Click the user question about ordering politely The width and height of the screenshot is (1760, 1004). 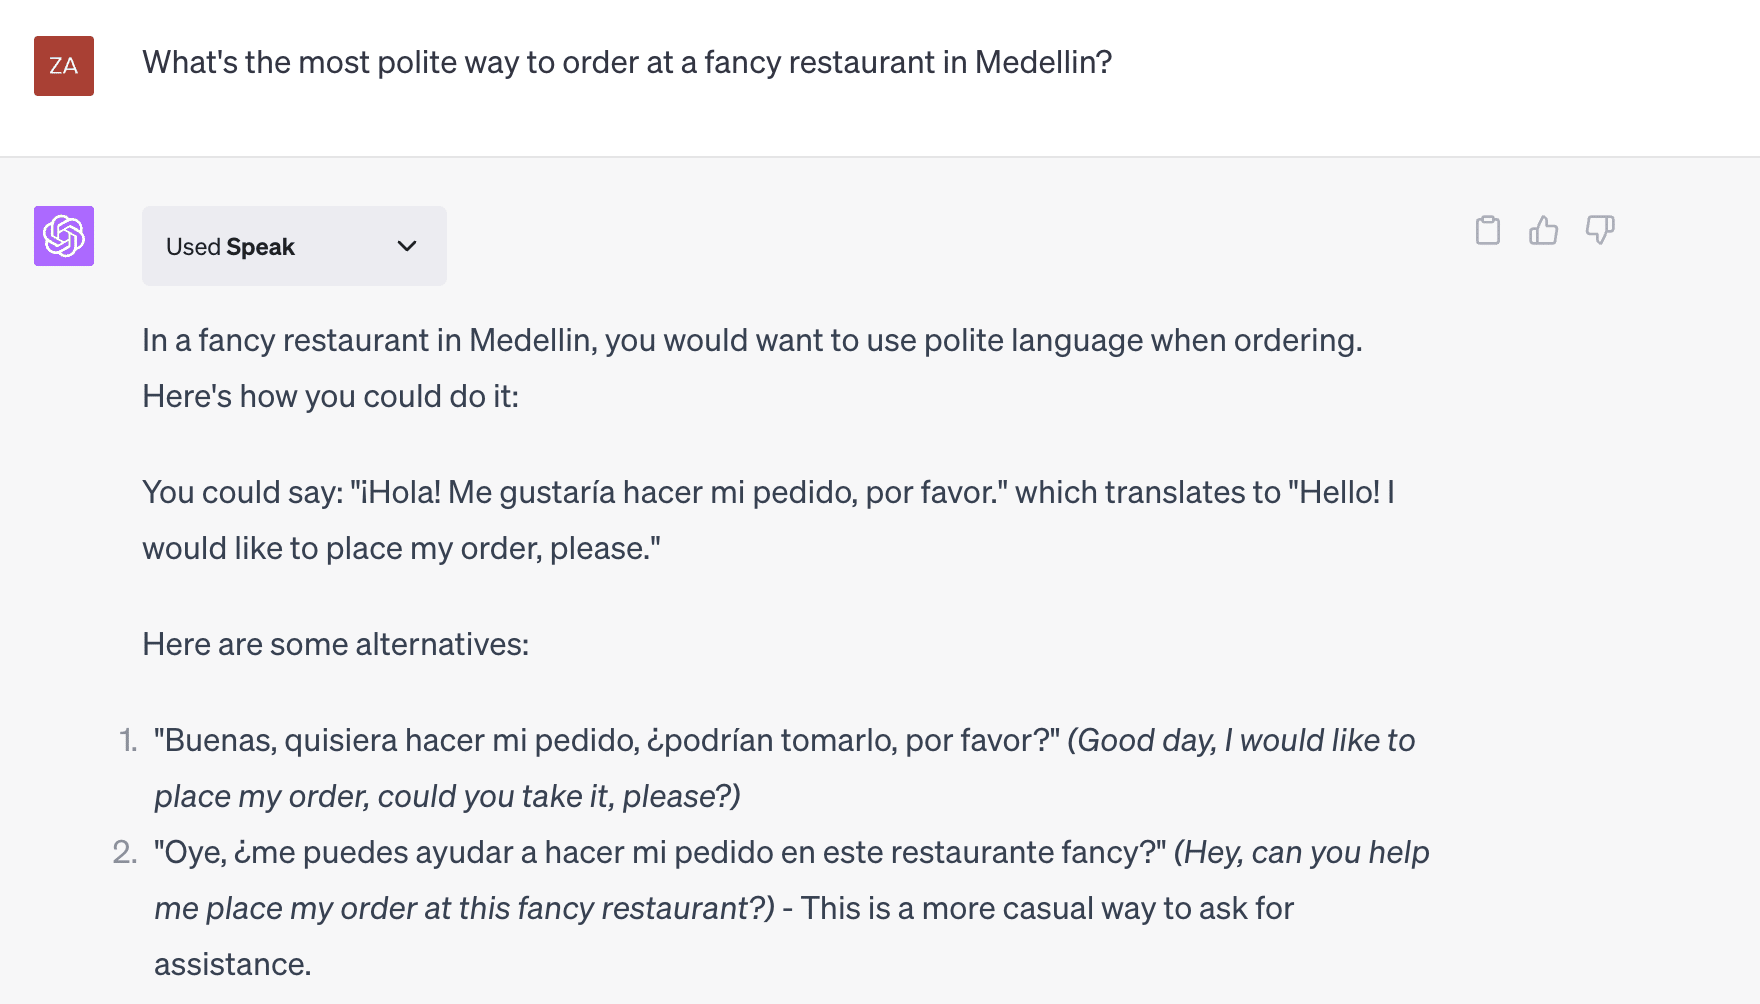[627, 63]
